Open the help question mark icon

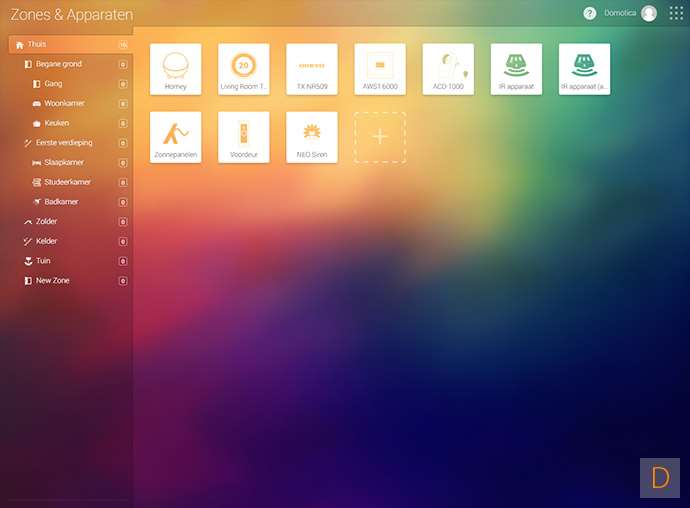[590, 13]
